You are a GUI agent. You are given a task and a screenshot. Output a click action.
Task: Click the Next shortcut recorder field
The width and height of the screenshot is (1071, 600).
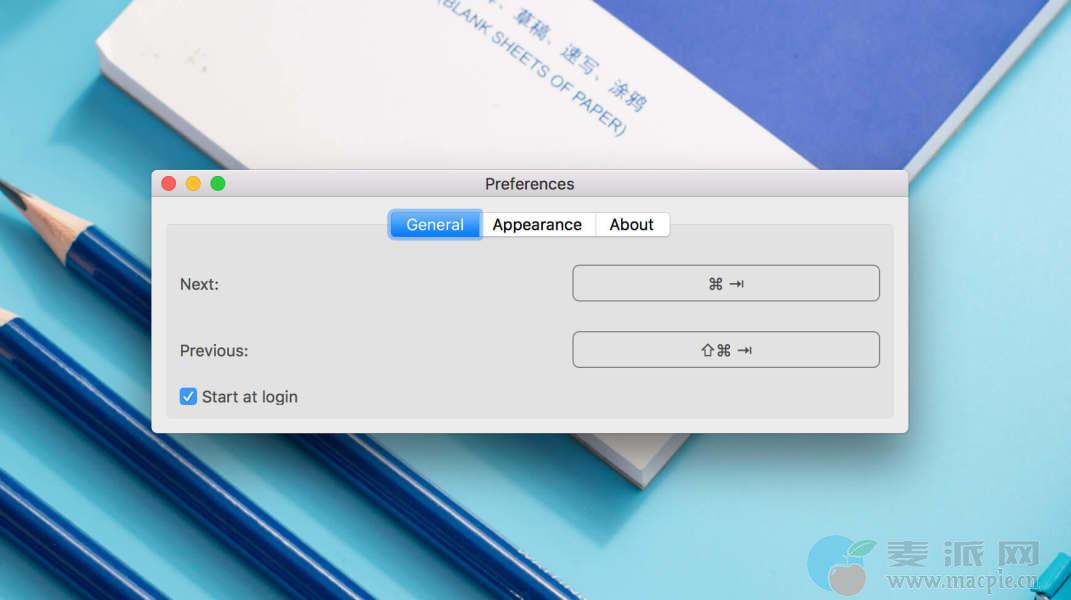725,284
